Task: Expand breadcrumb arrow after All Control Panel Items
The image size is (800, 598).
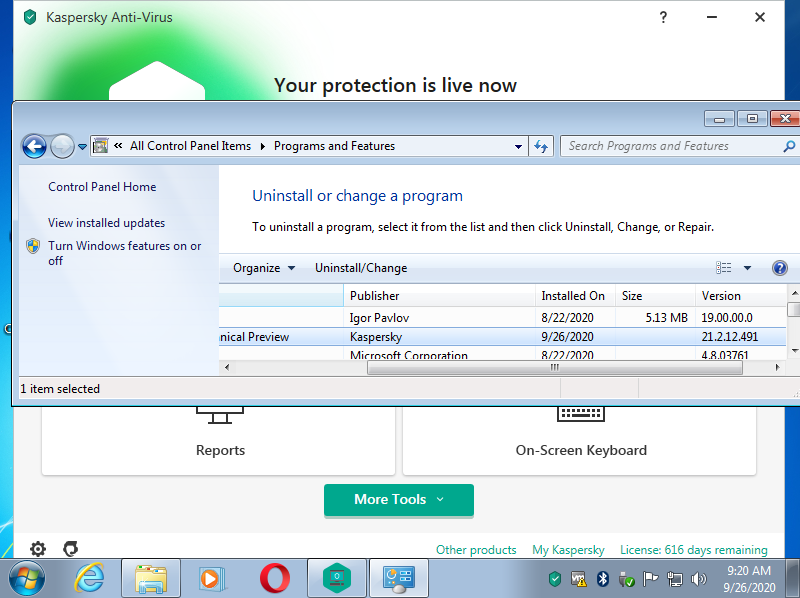Action: [x=262, y=146]
